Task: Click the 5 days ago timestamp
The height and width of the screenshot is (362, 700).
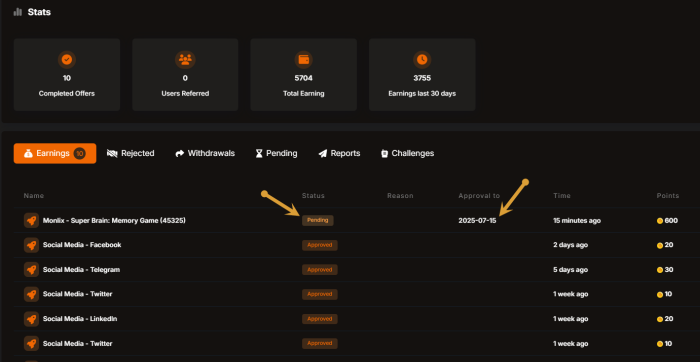Action: coord(571,270)
